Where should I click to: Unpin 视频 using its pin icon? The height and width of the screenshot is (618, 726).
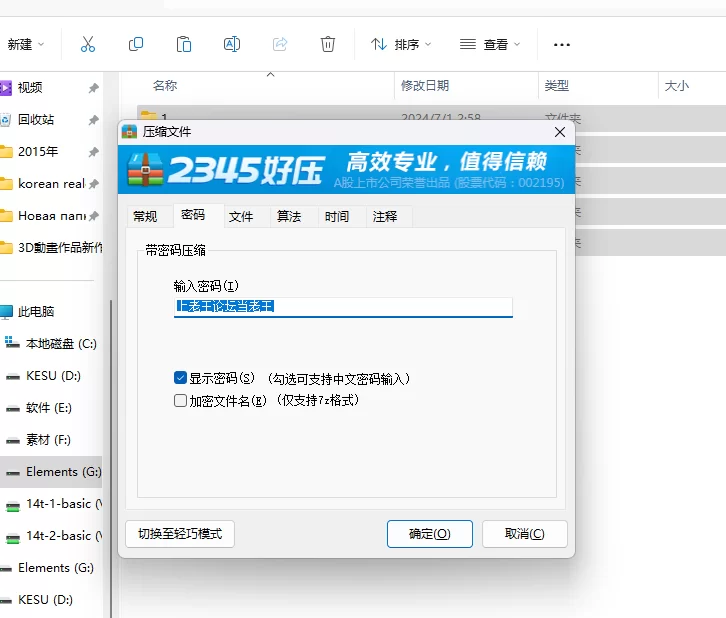94,87
